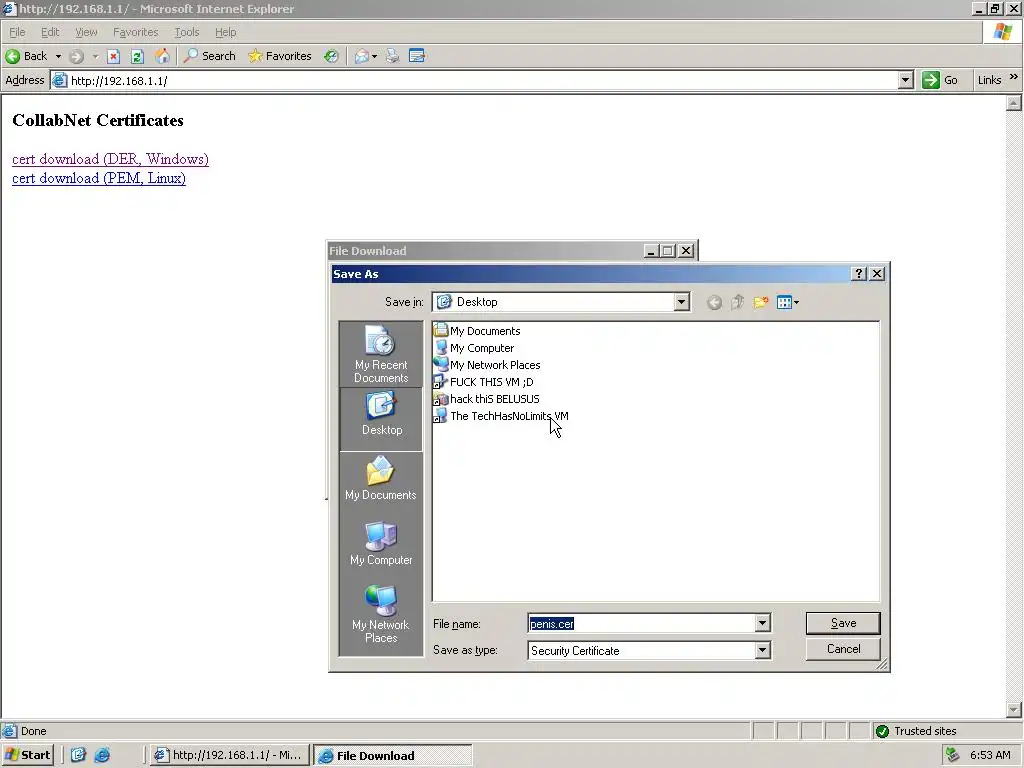Viewport: 1024px width, 768px height.
Task: Click the Stop loading icon
Action: pos(114,56)
